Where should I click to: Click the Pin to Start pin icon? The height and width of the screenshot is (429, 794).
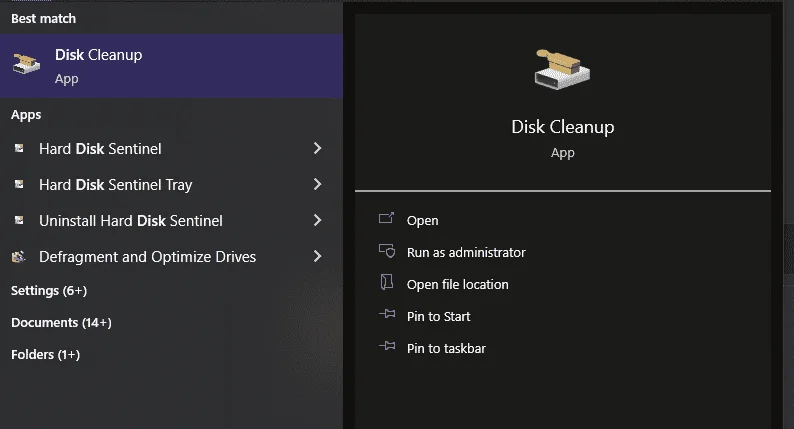click(387, 314)
